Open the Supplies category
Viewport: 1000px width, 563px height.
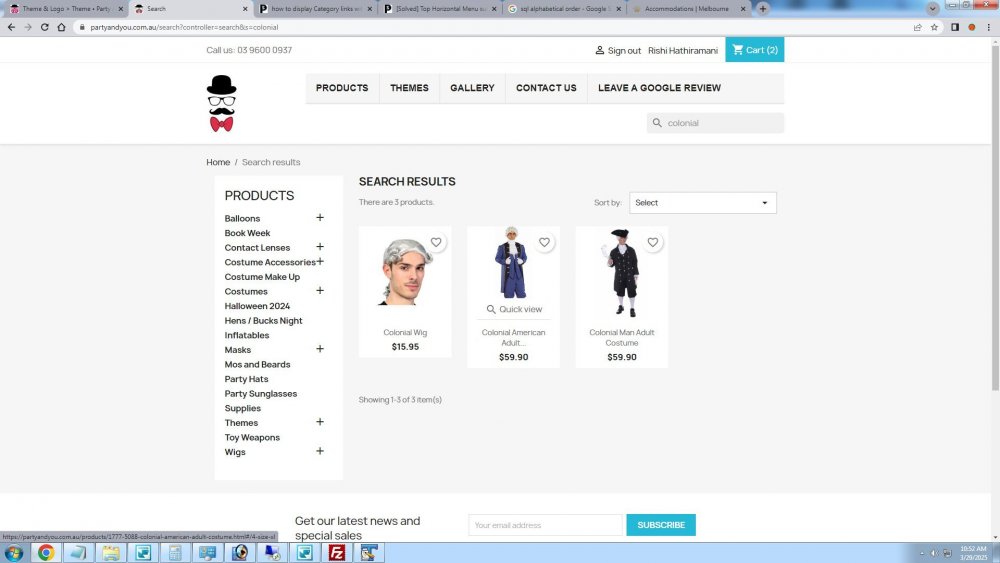point(242,408)
